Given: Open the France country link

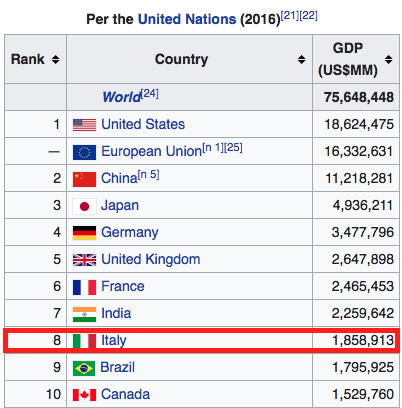Looking at the screenshot, I should [x=123, y=286].
